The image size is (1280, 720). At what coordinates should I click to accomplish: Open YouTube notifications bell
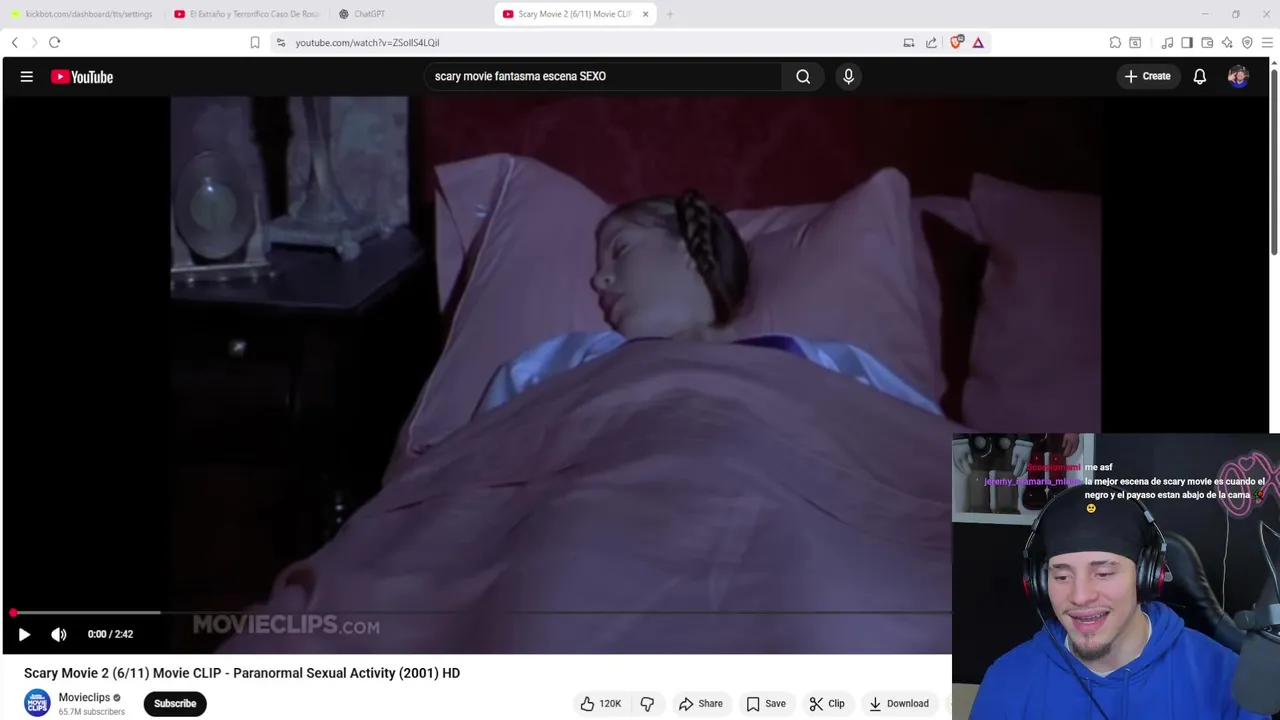1199,76
